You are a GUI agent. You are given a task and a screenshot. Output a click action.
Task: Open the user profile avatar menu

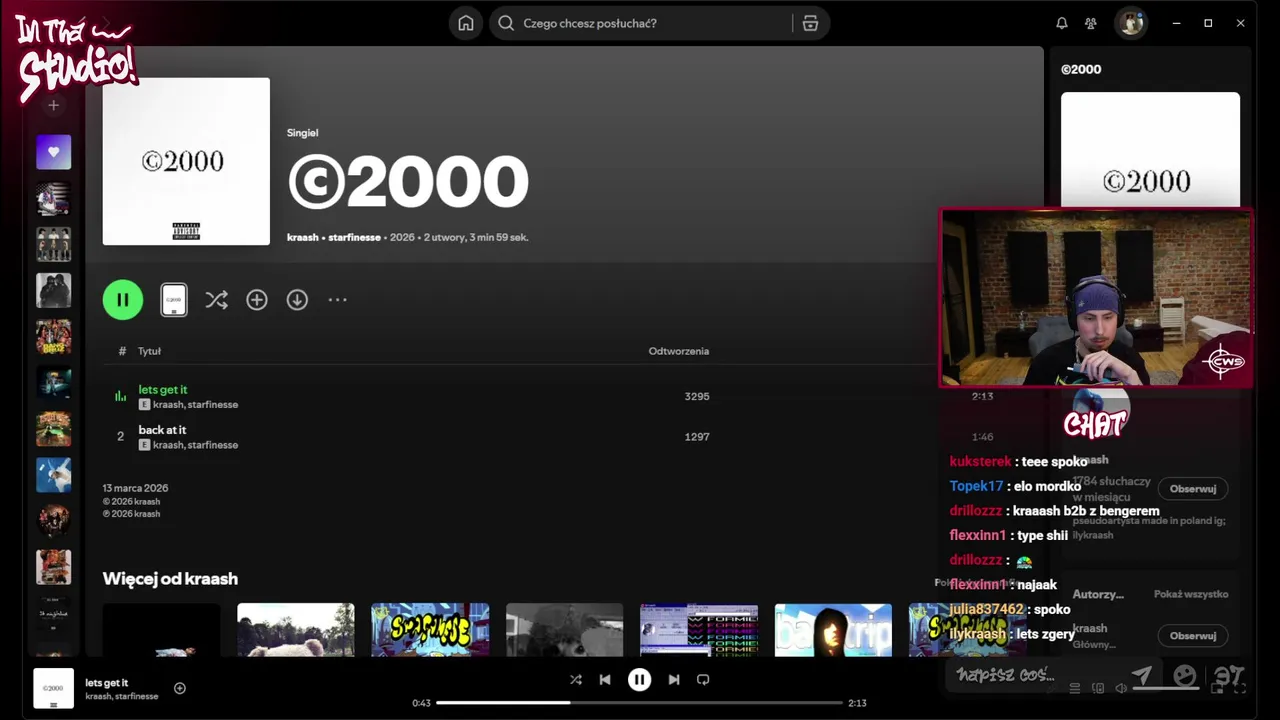[x=1131, y=23]
